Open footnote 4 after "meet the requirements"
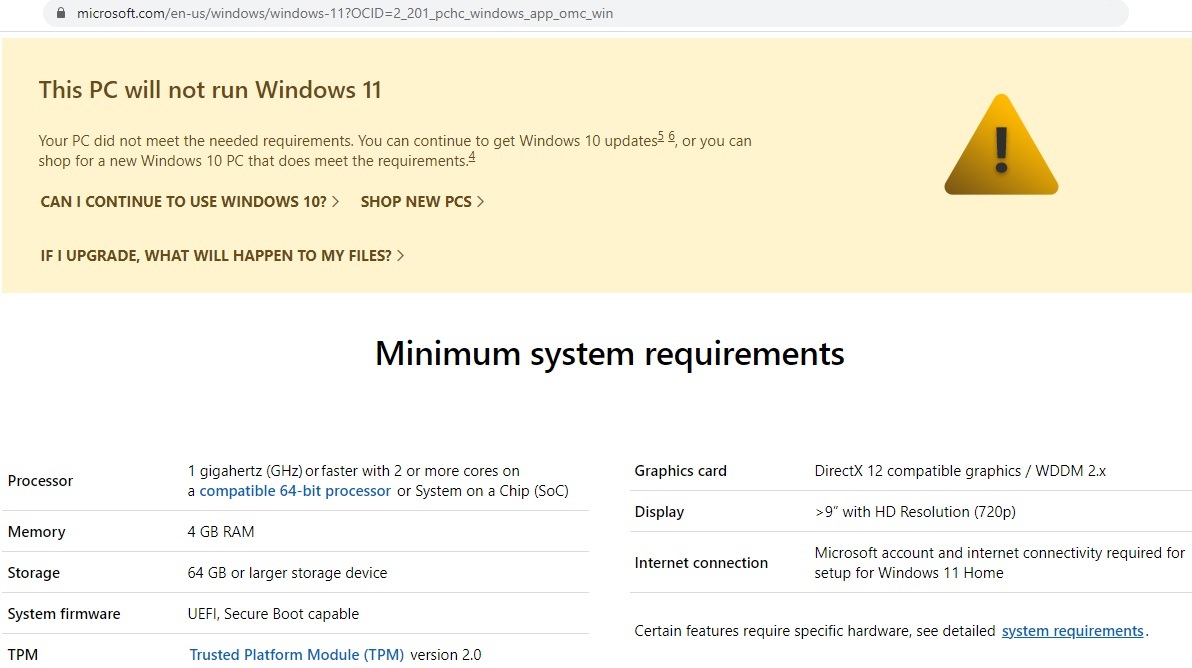Image resolution: width=1192 pixels, height=668 pixels. [x=472, y=157]
